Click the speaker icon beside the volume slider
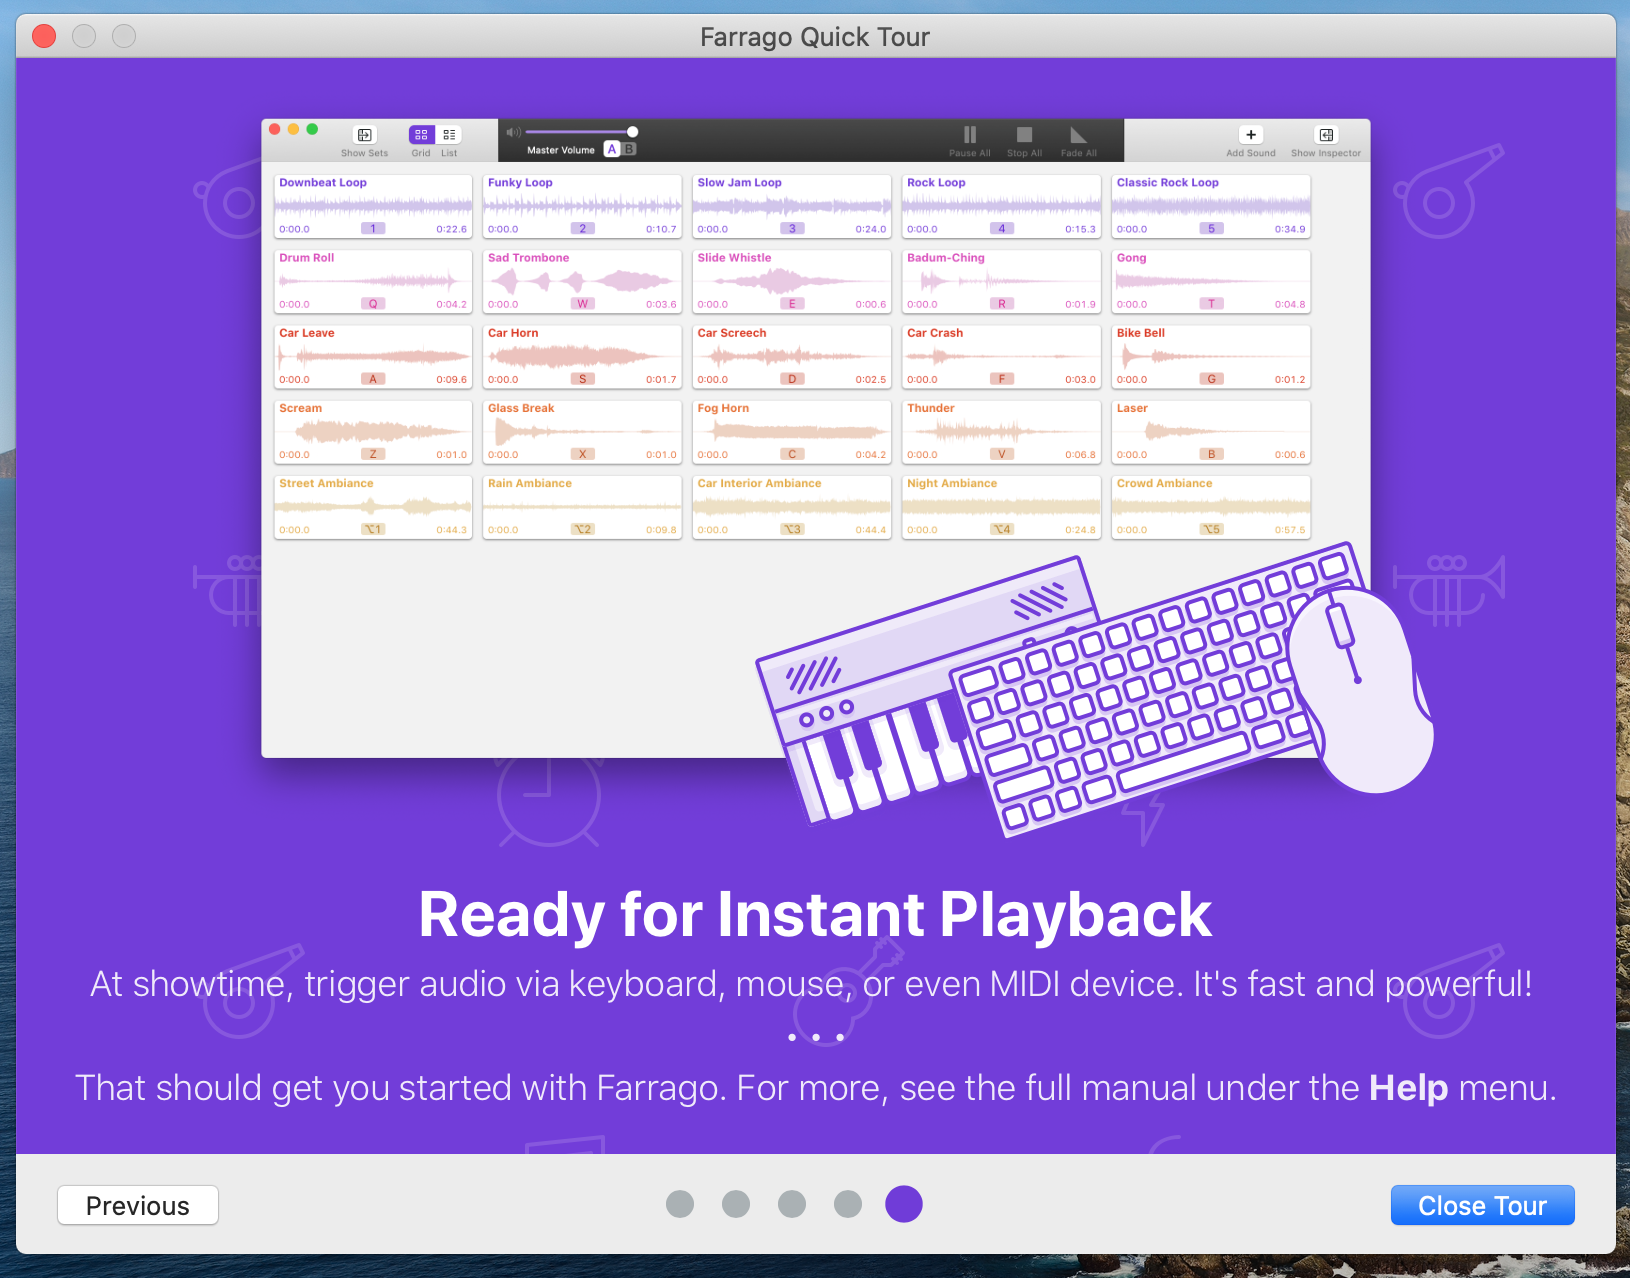Viewport: 1630px width, 1278px height. tap(513, 132)
